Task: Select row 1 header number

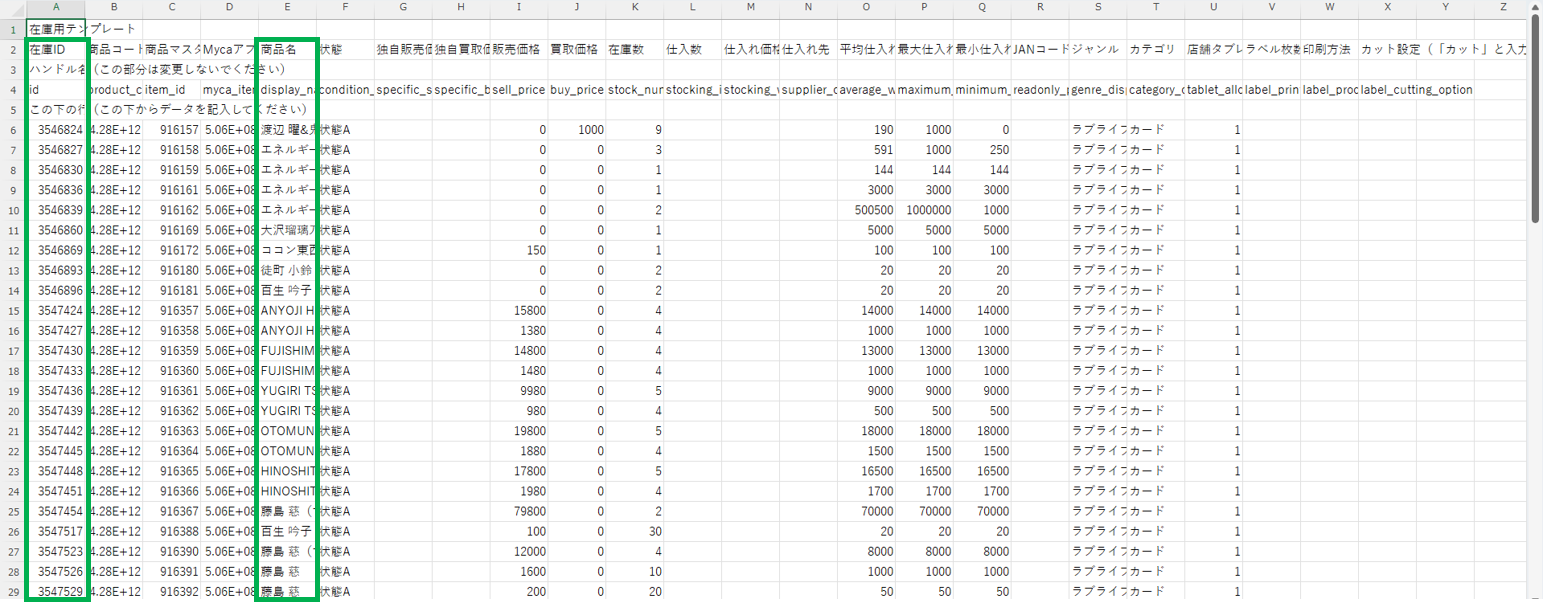Action: [x=13, y=29]
